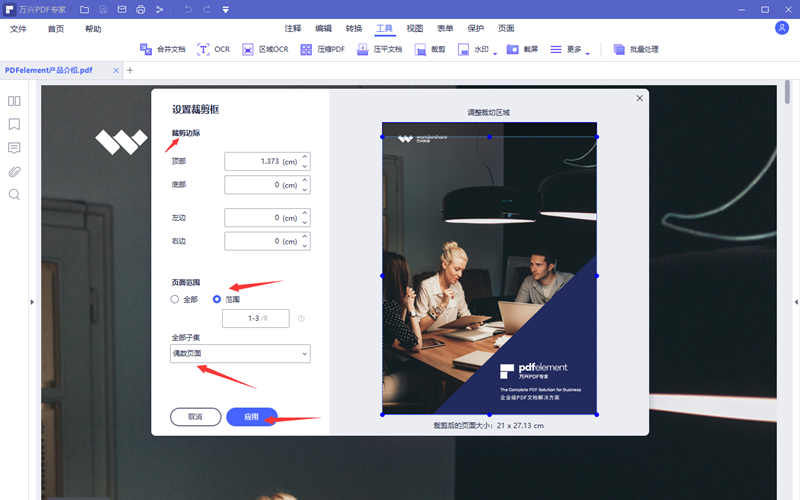
Task: Click the share icon in title bar
Action: [x=160, y=9]
